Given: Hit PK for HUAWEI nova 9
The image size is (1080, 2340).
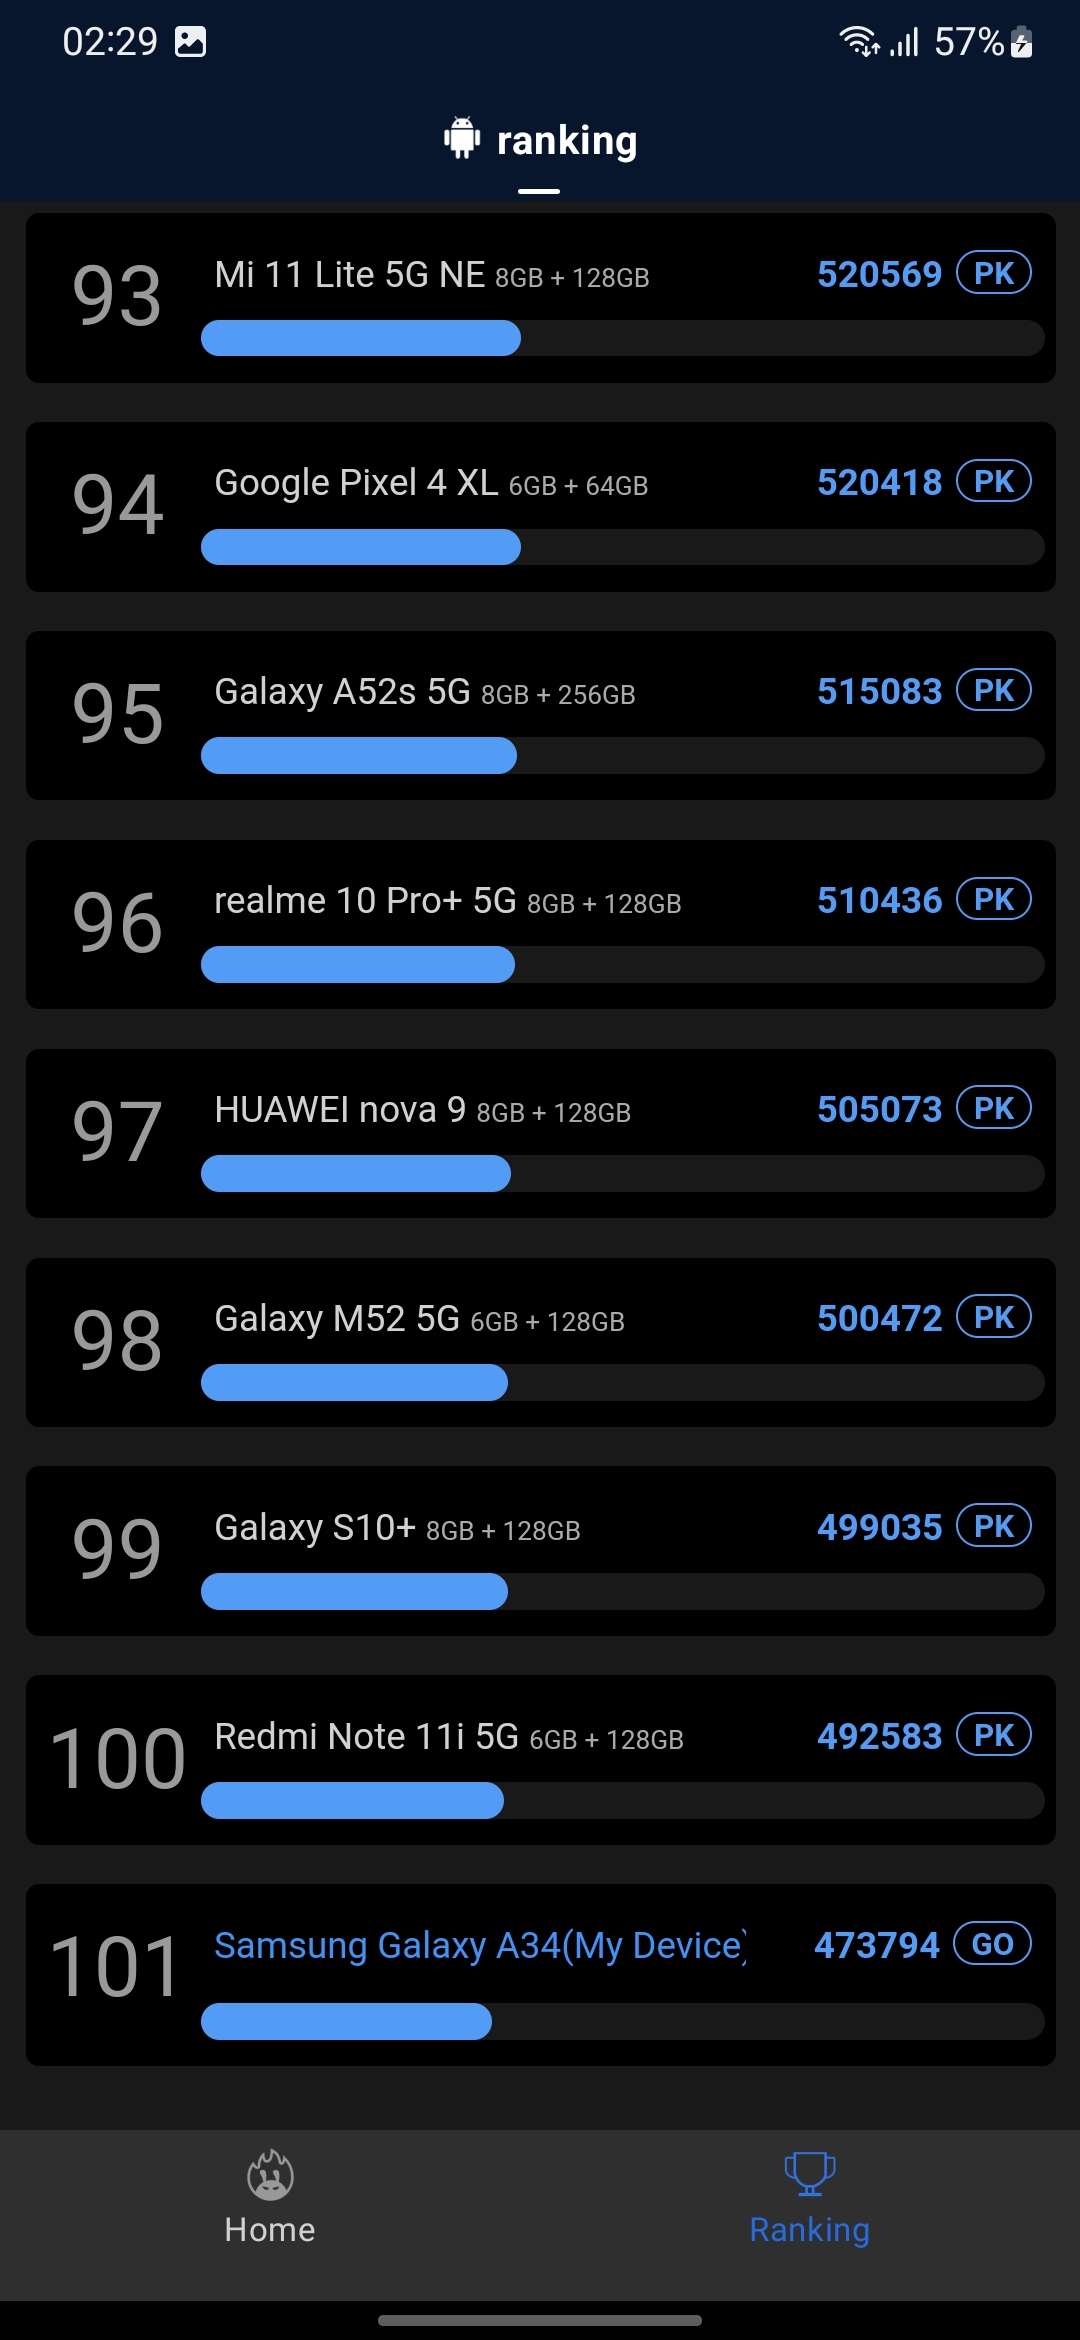Looking at the screenshot, I should [993, 1109].
